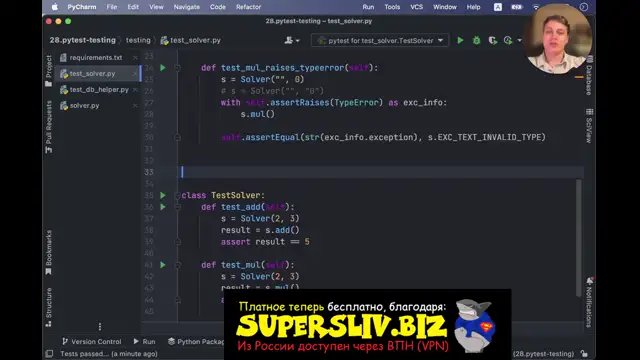
Task: Open the tabs overflow three-dots icon
Action: coord(100,327)
